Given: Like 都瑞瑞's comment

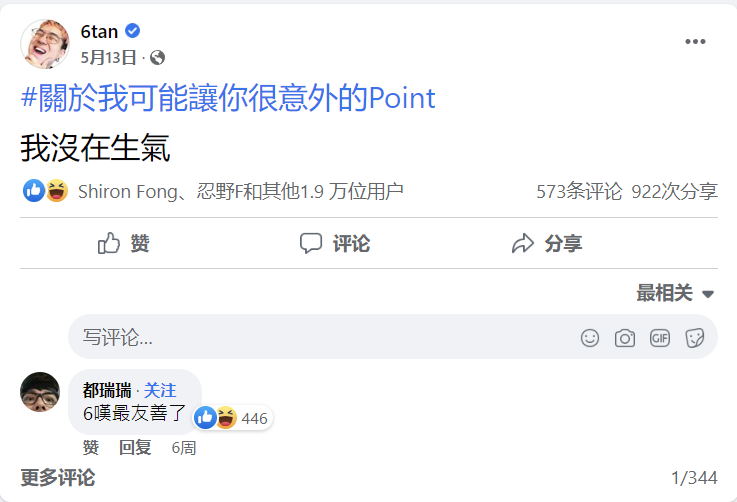Looking at the screenshot, I should [x=91, y=447].
